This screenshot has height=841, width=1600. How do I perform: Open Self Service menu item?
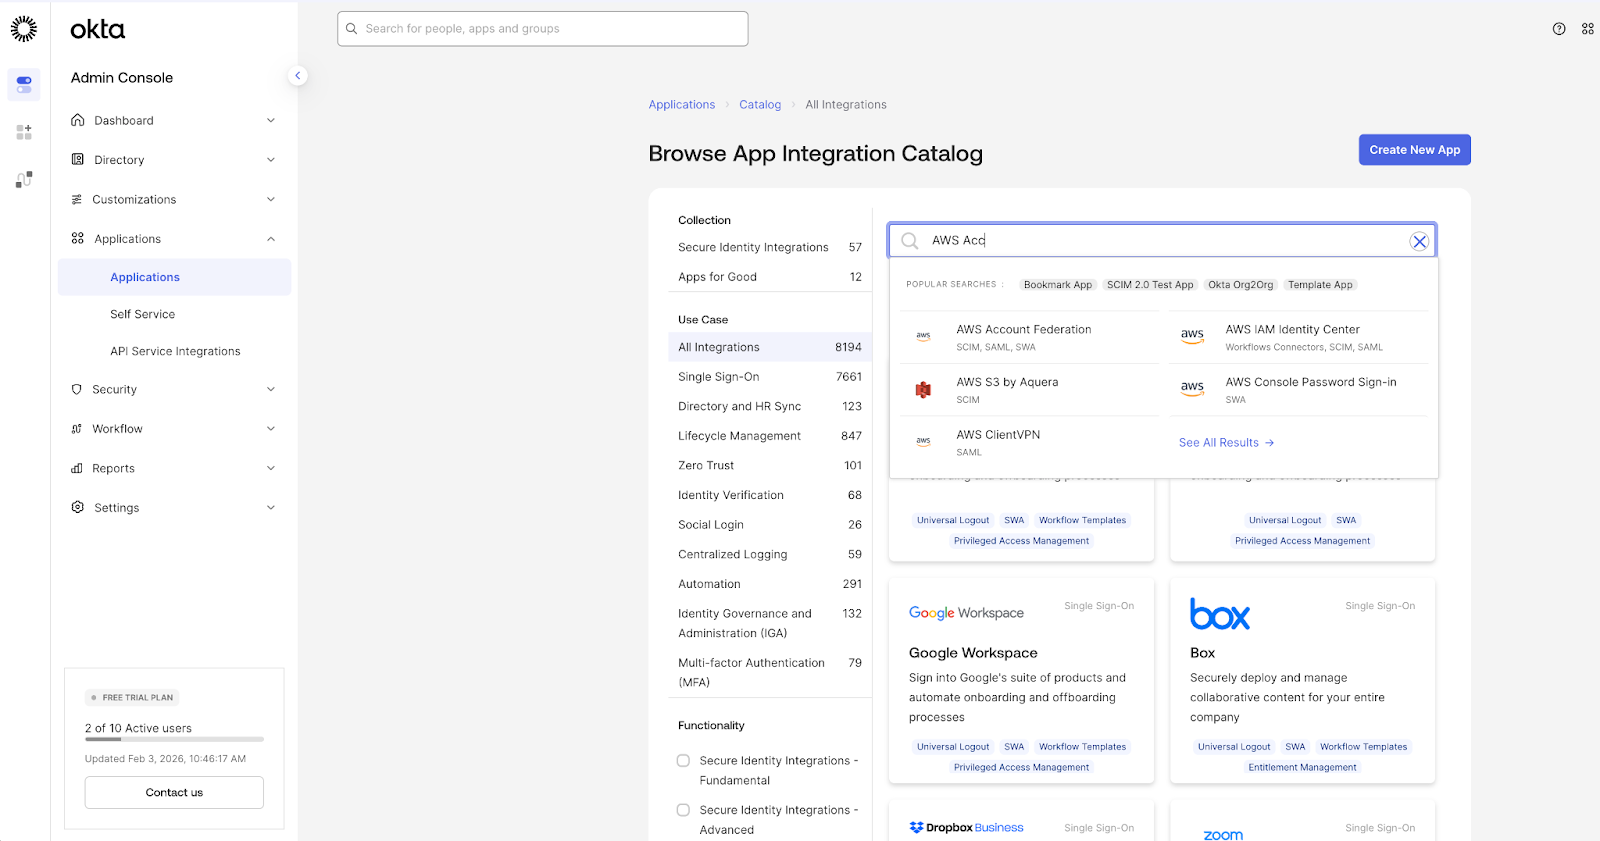pos(142,314)
